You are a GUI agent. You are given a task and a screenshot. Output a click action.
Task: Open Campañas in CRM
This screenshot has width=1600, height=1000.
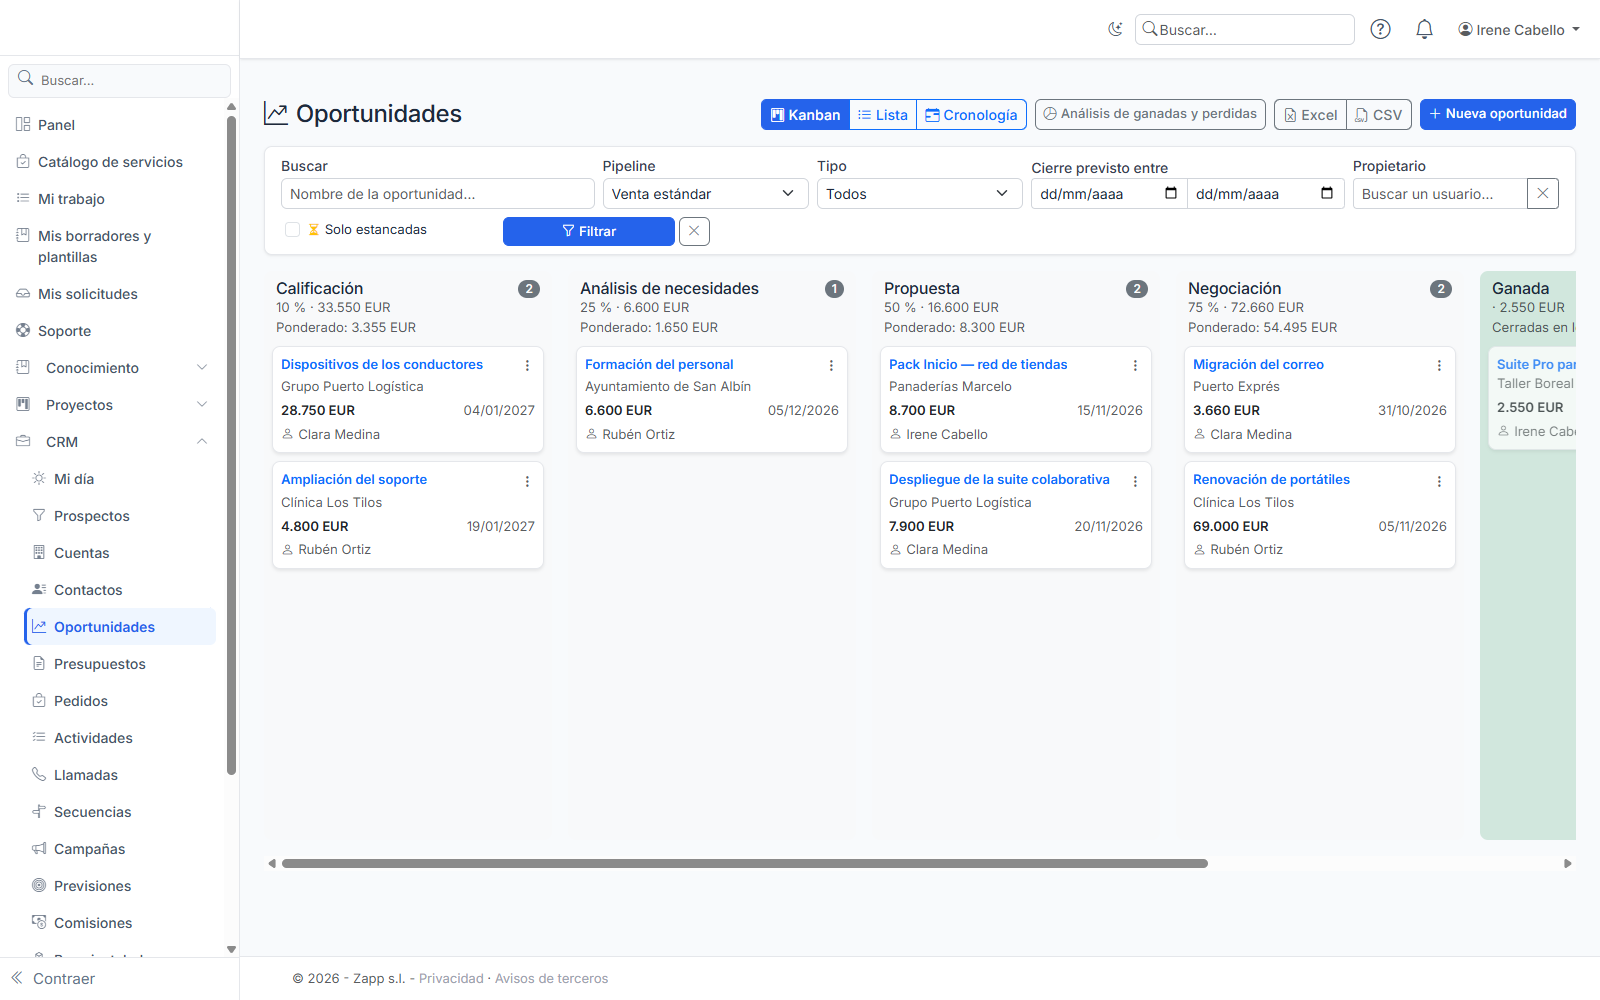(x=120, y=849)
